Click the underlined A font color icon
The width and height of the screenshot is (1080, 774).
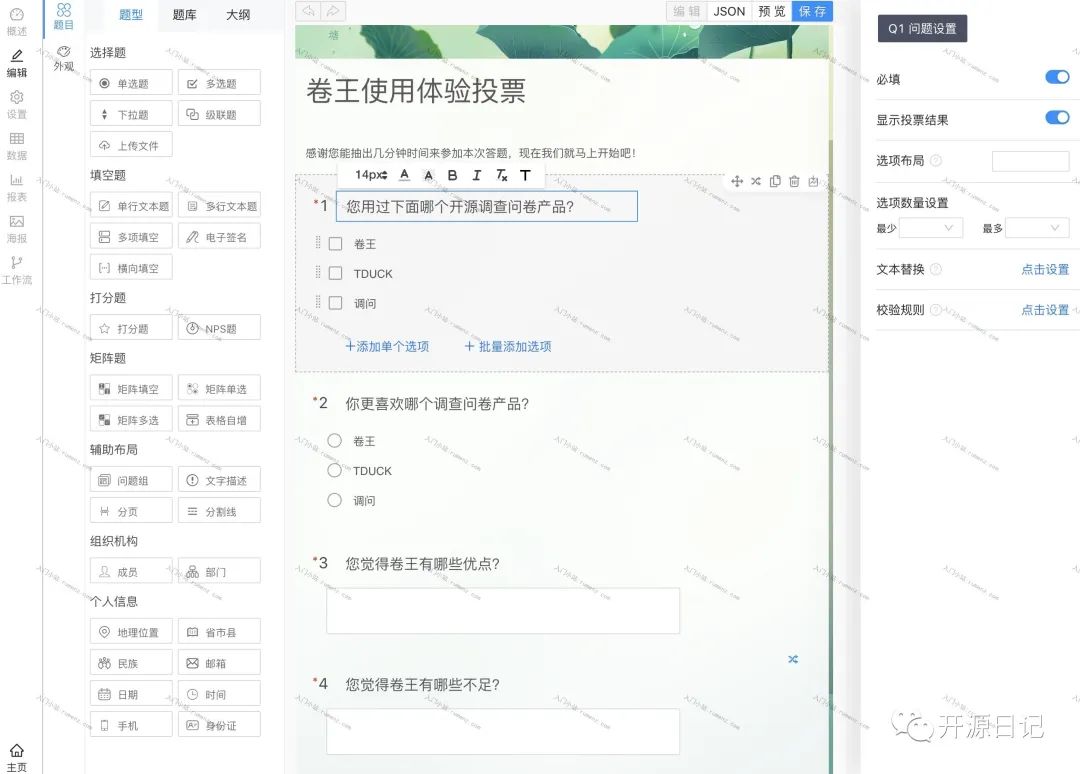[x=404, y=175]
